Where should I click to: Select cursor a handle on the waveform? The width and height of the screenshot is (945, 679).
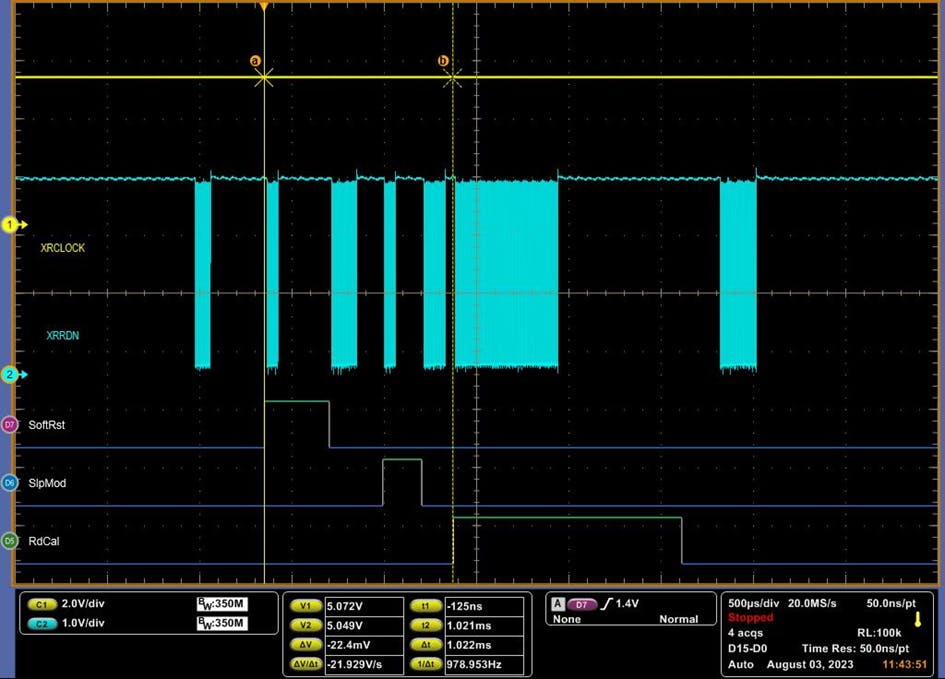pyautogui.click(x=256, y=62)
